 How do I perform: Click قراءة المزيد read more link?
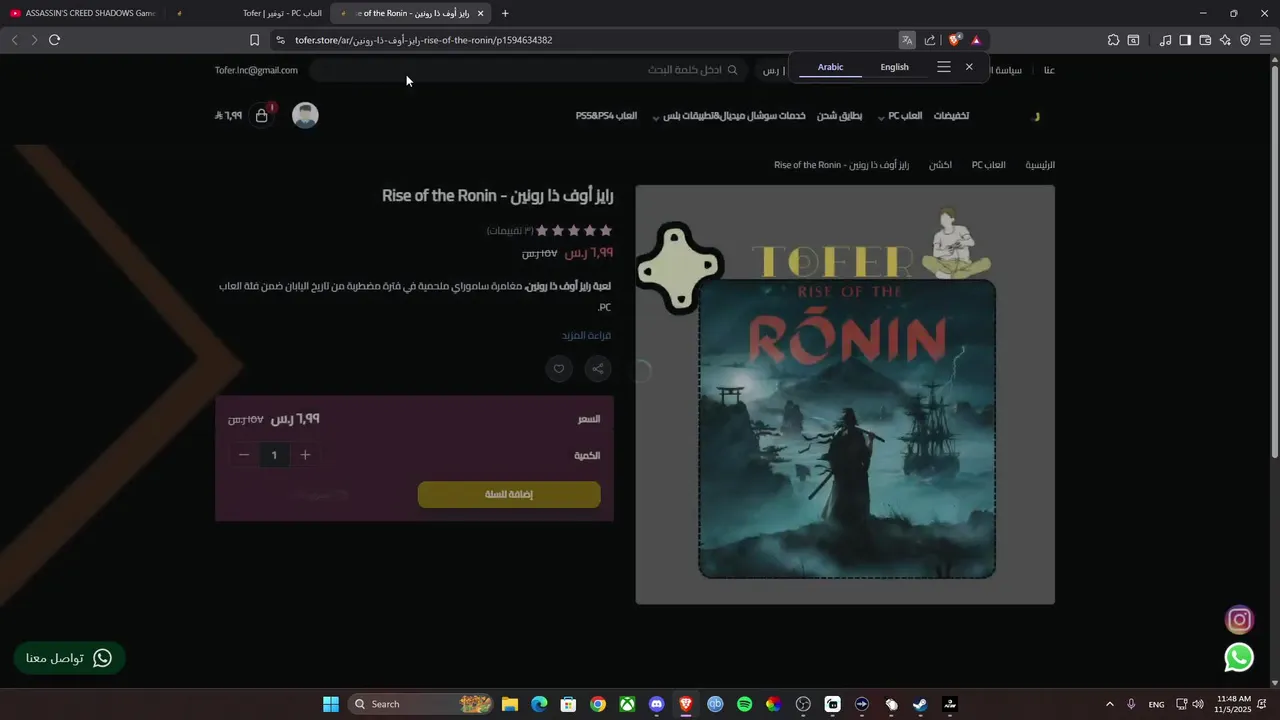[586, 335]
